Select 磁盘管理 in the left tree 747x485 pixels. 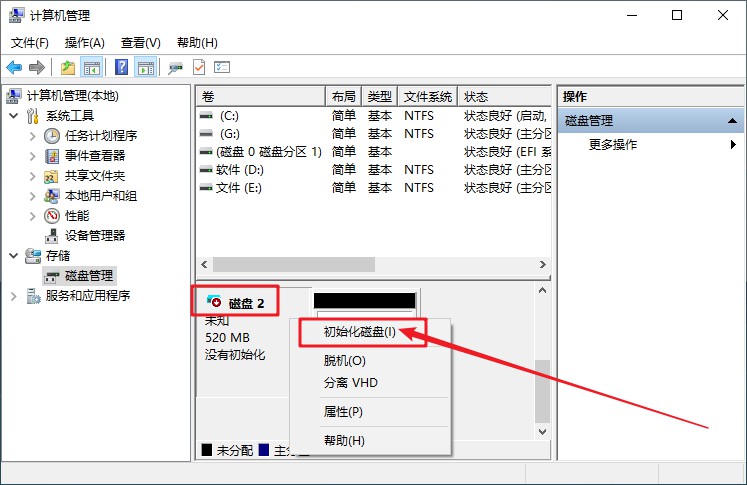pyautogui.click(x=89, y=276)
